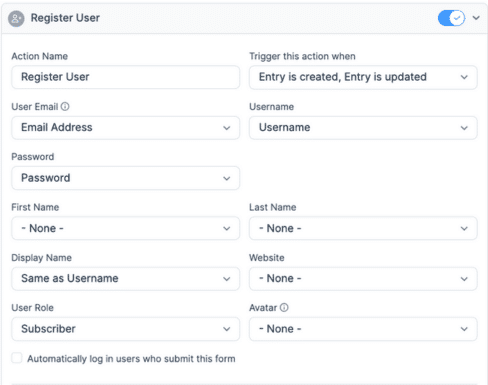The image size is (488, 385).
Task: Disable the Register User action toggle
Action: pyautogui.click(x=451, y=18)
